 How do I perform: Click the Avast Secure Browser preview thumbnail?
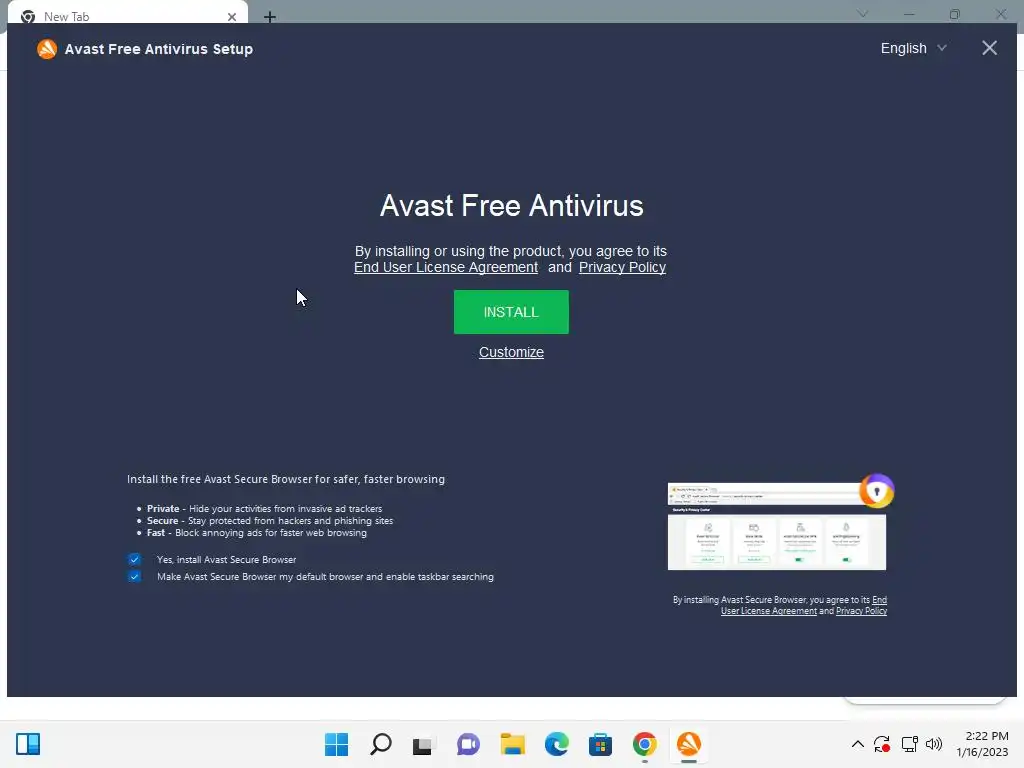[776, 526]
